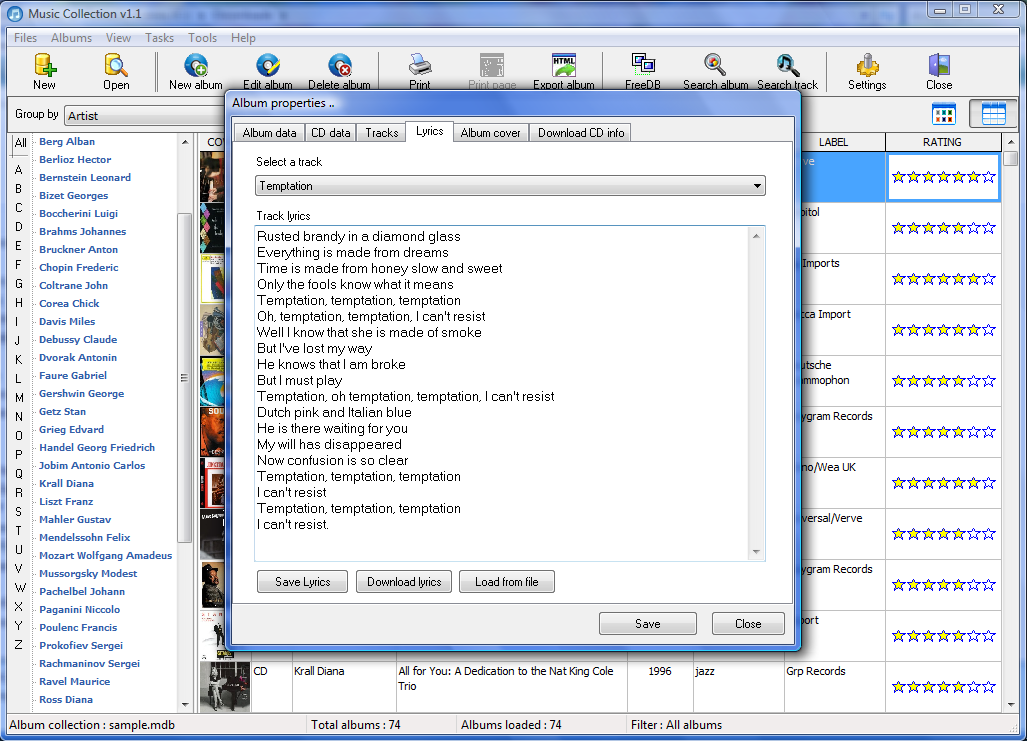Select artist Coltrane John in list
1027x741 pixels.
(73, 286)
